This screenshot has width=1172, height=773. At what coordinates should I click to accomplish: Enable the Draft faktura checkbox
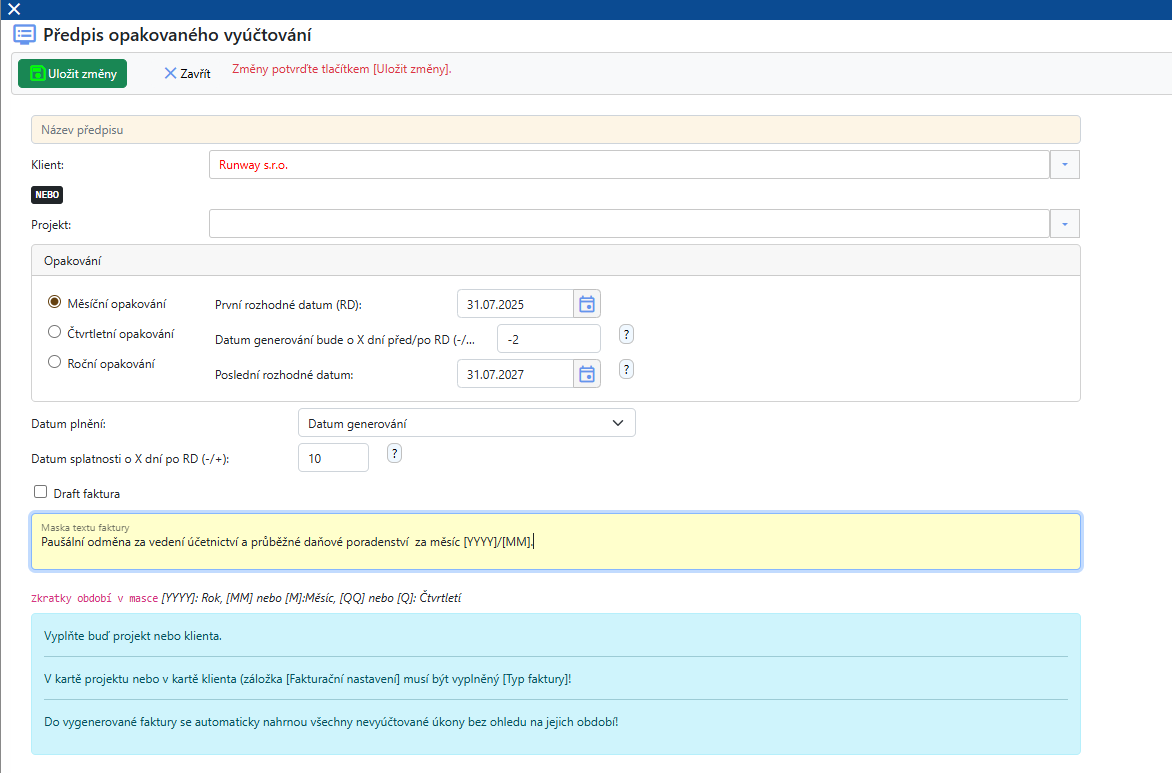[x=41, y=492]
